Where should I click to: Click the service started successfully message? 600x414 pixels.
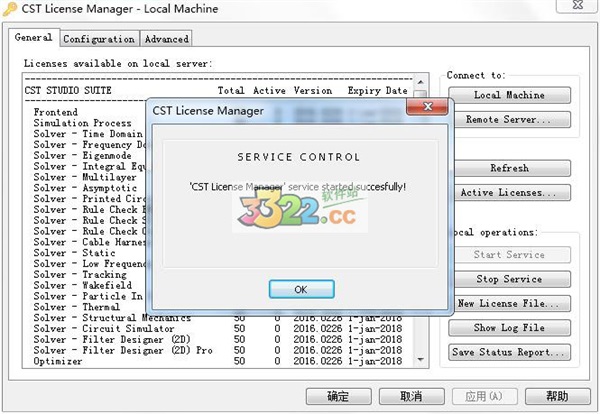pos(298,187)
